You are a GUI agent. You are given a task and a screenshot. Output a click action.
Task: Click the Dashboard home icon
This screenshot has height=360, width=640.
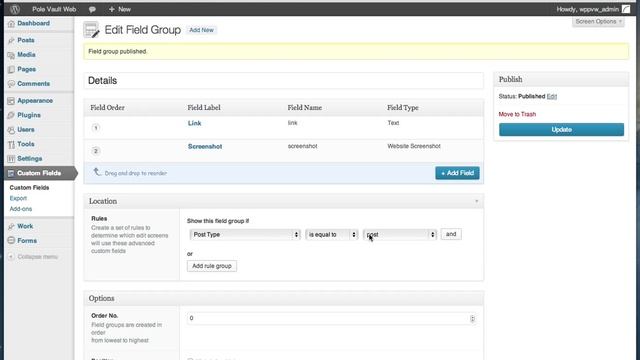click(x=11, y=24)
